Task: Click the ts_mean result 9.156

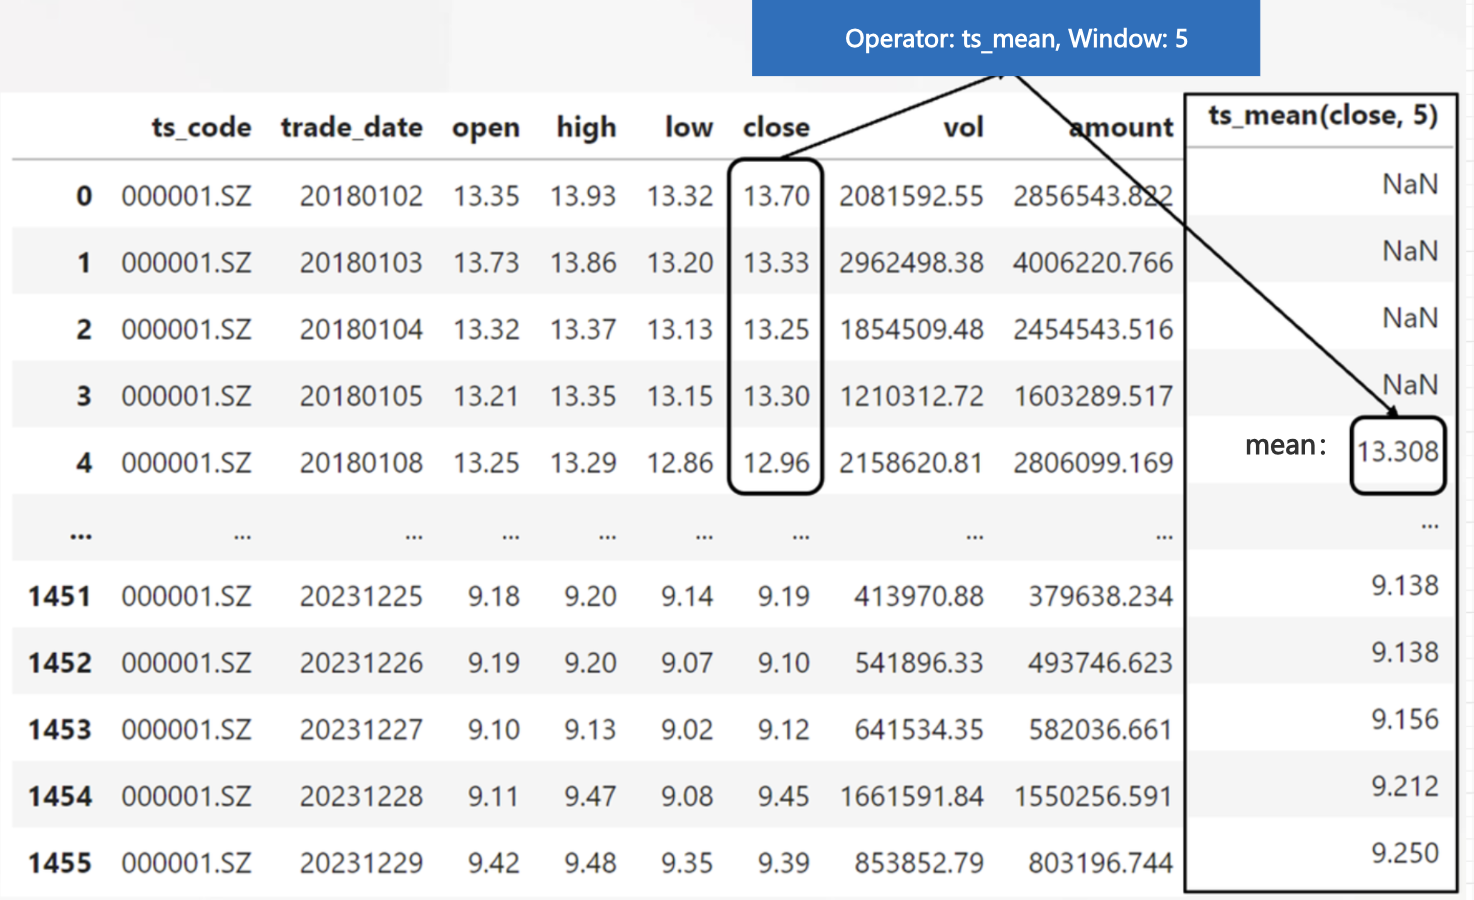Action: coord(1404,719)
